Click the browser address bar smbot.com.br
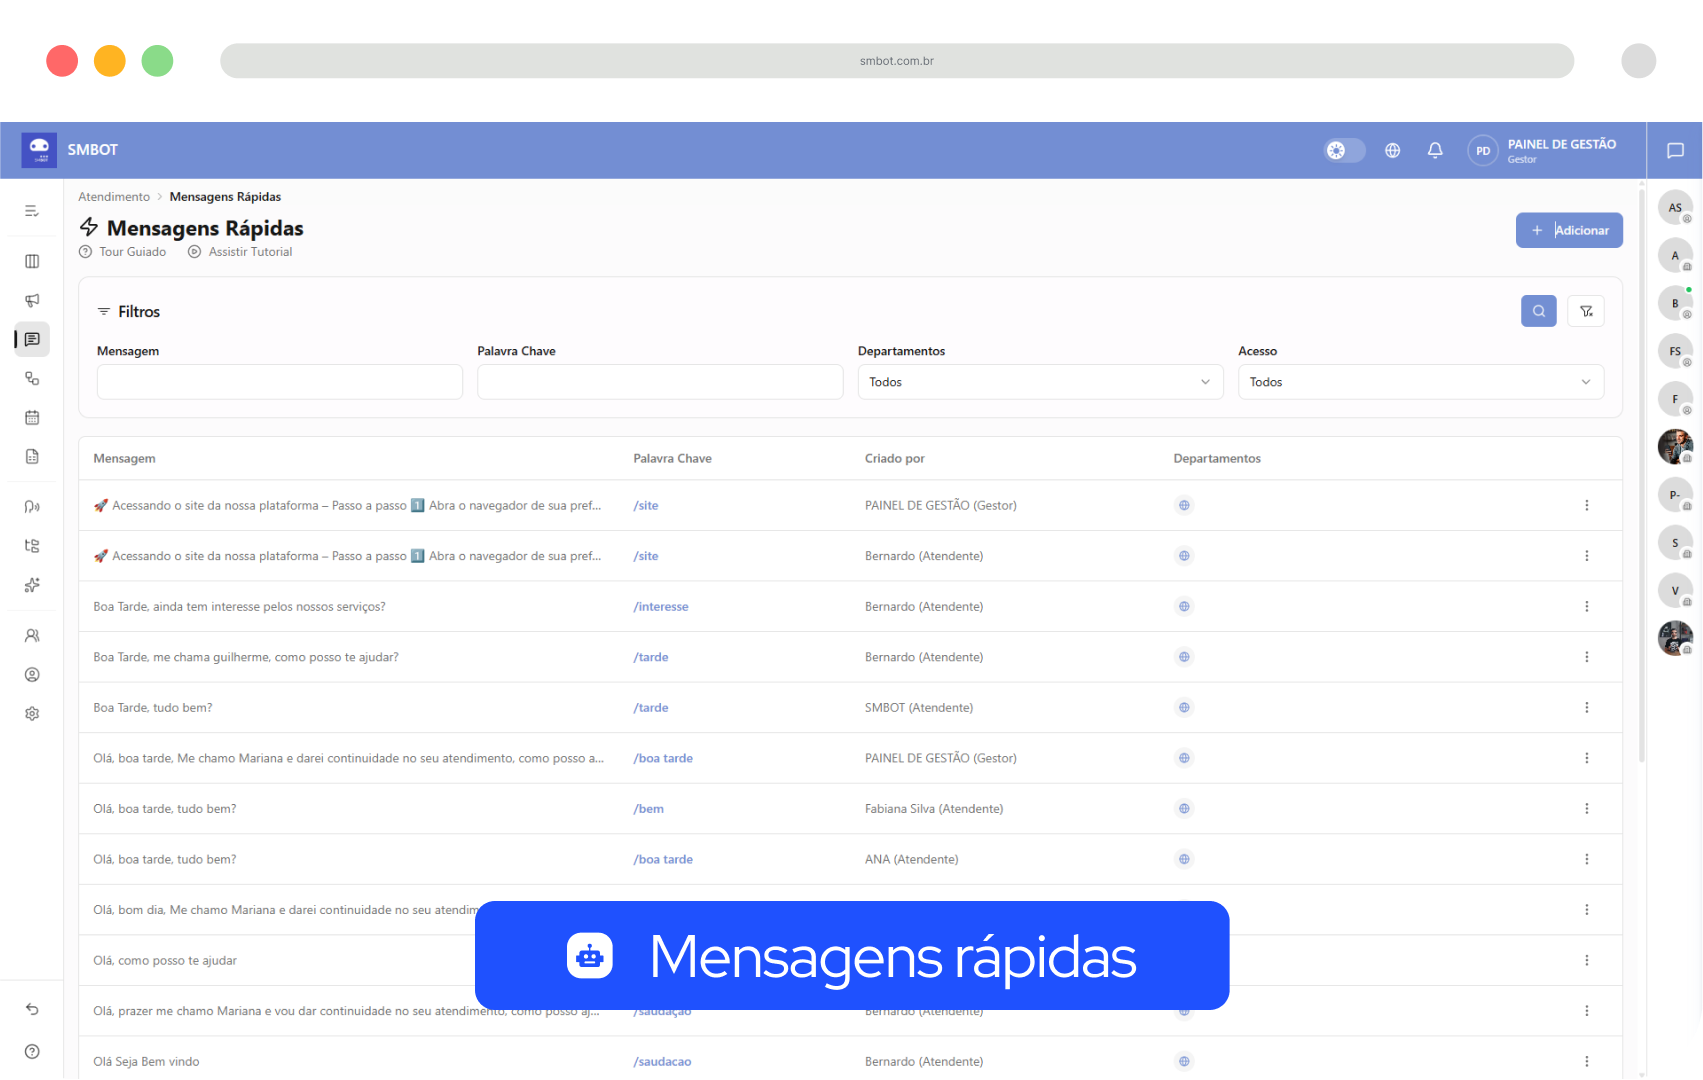This screenshot has width=1703, height=1080. point(897,61)
